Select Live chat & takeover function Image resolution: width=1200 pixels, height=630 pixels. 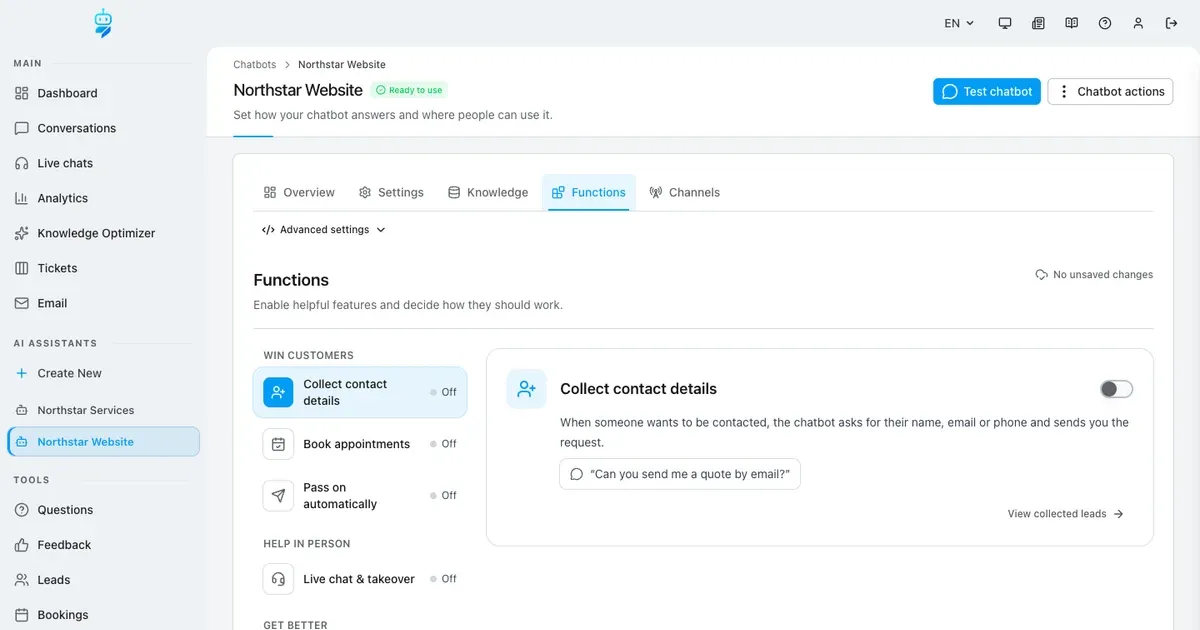point(360,579)
